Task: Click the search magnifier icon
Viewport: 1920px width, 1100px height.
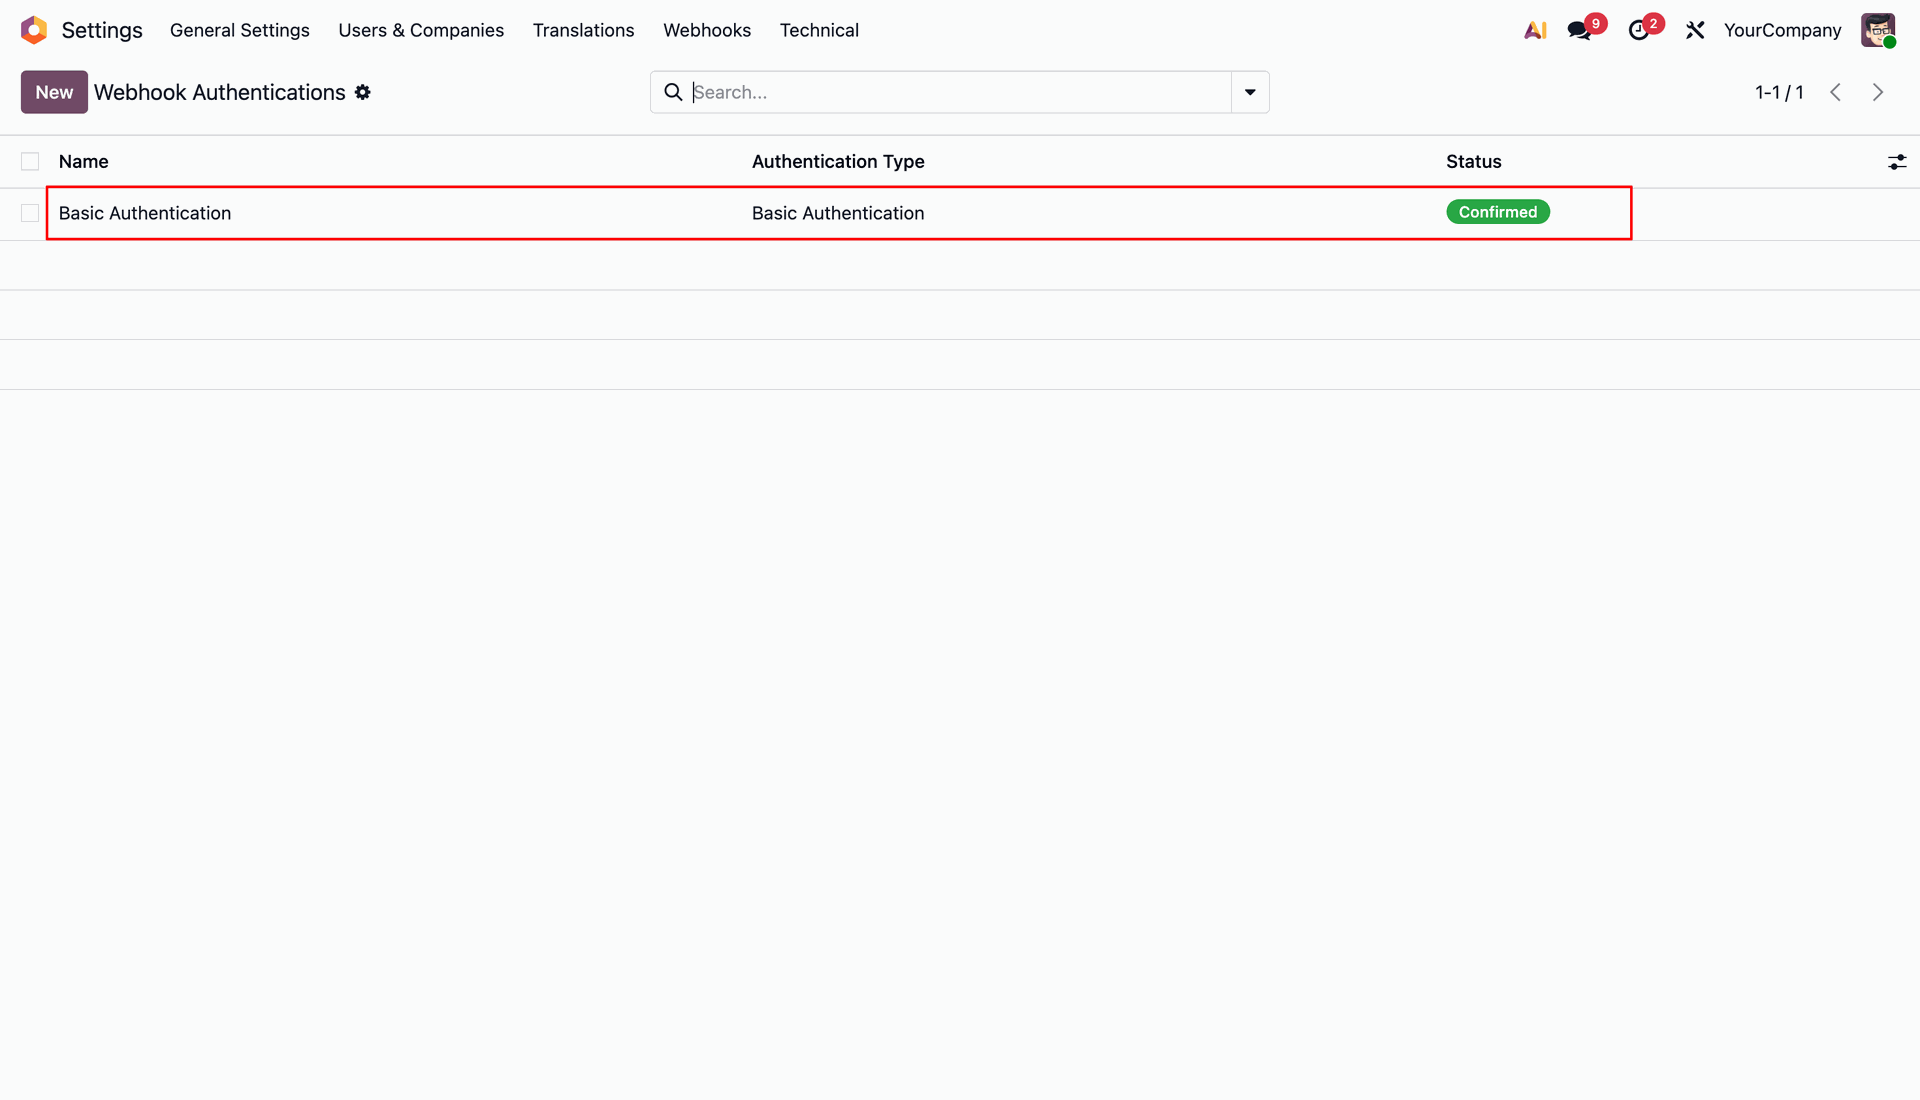Action: (x=673, y=92)
